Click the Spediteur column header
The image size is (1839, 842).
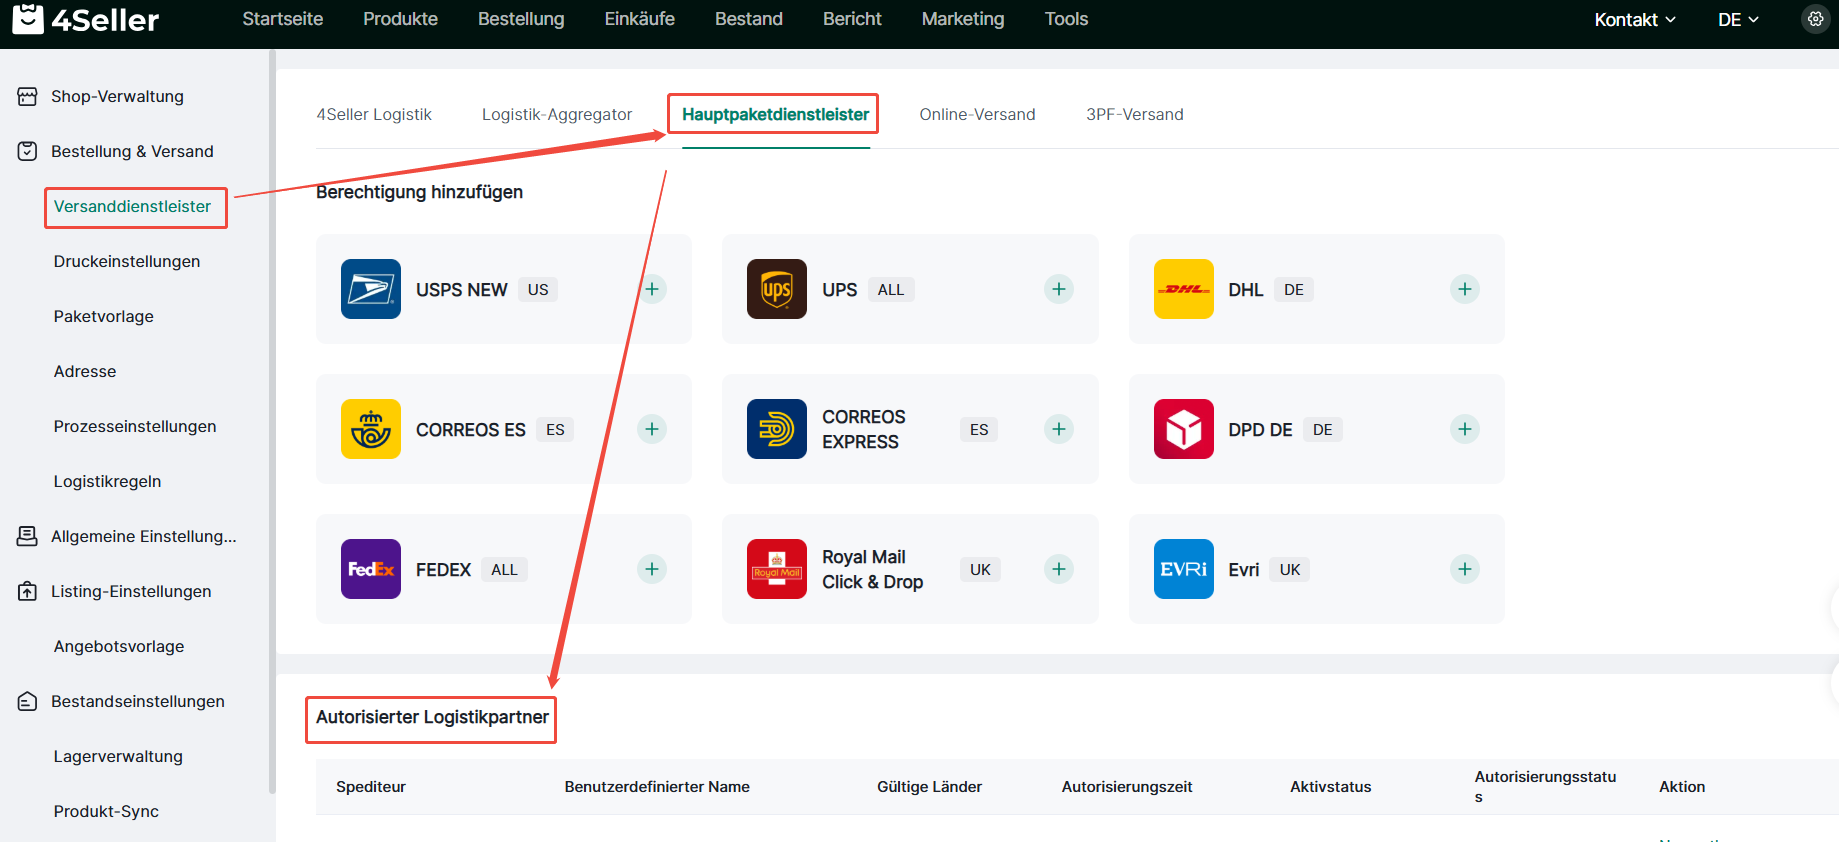(x=371, y=786)
